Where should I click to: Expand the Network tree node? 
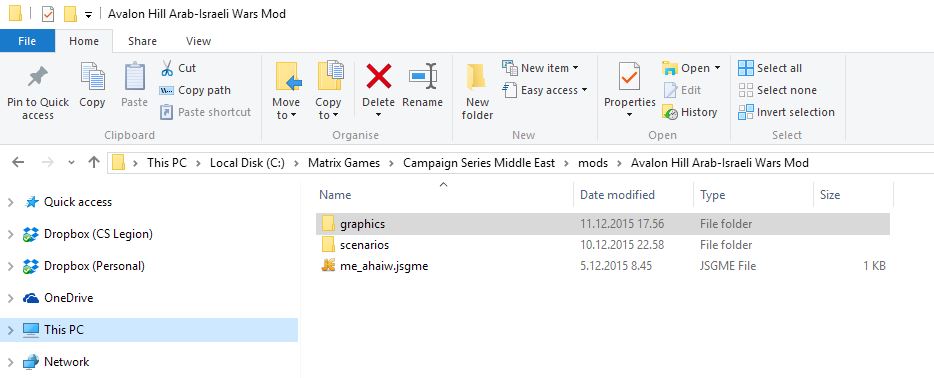10,362
